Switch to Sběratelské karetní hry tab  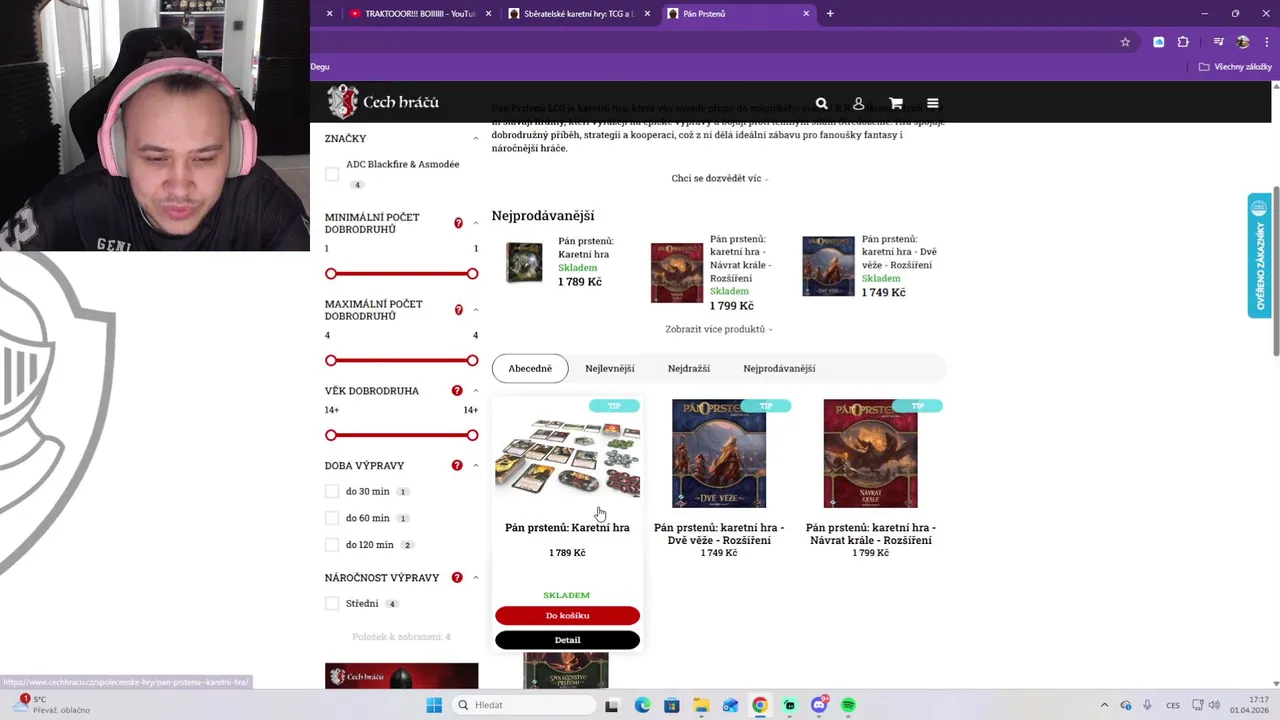click(579, 14)
